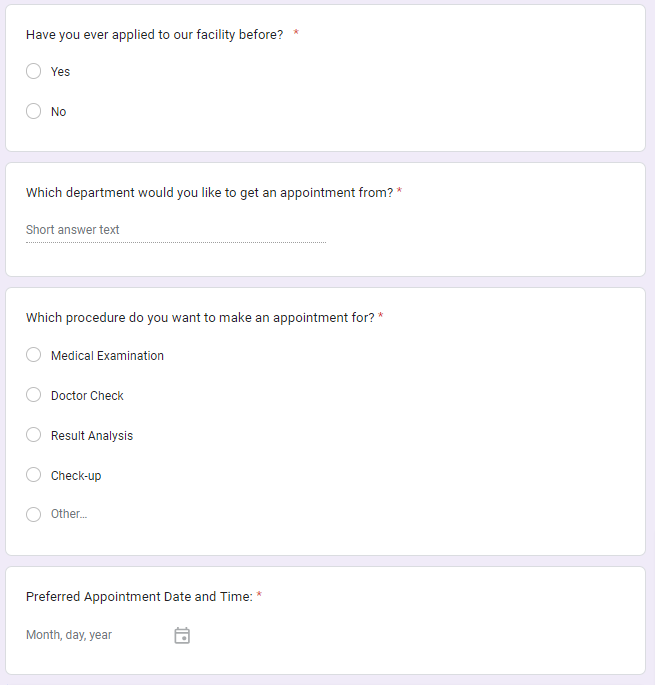Viewport: 655px width, 685px height.
Task: Click the 'applied to our facility before' question title
Action: [154, 34]
